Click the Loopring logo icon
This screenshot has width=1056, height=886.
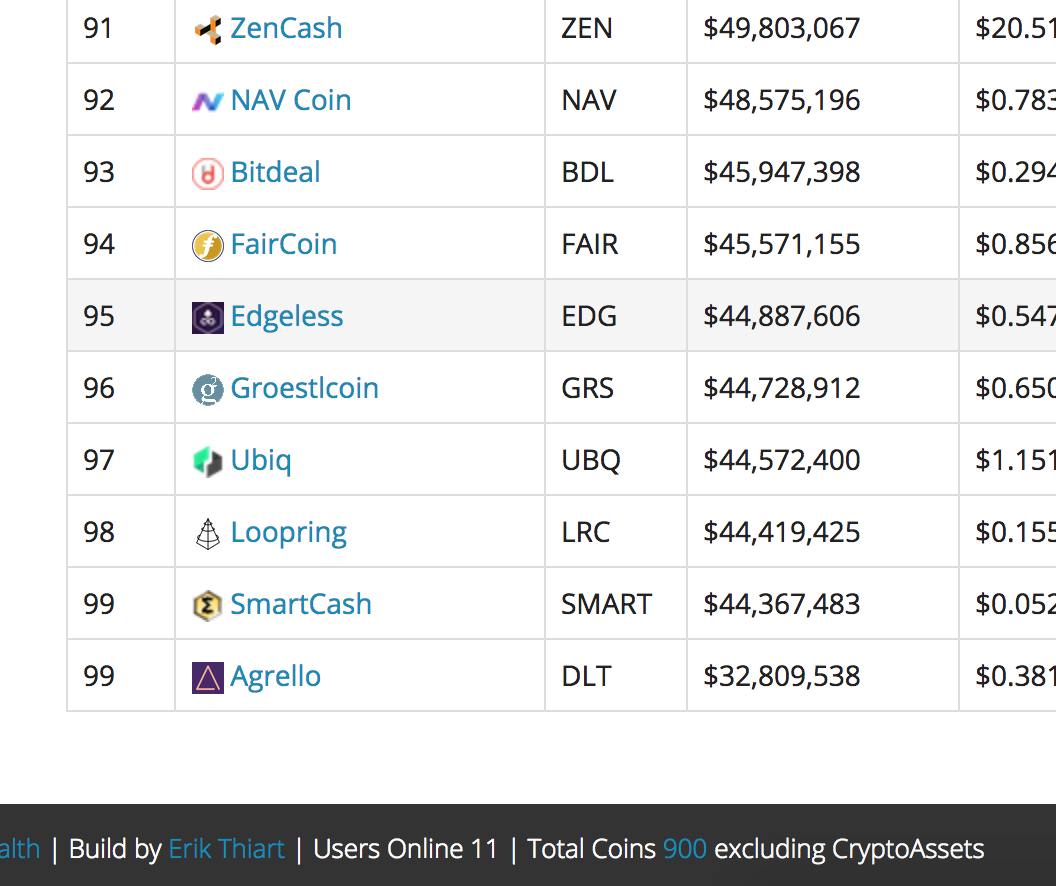point(207,532)
